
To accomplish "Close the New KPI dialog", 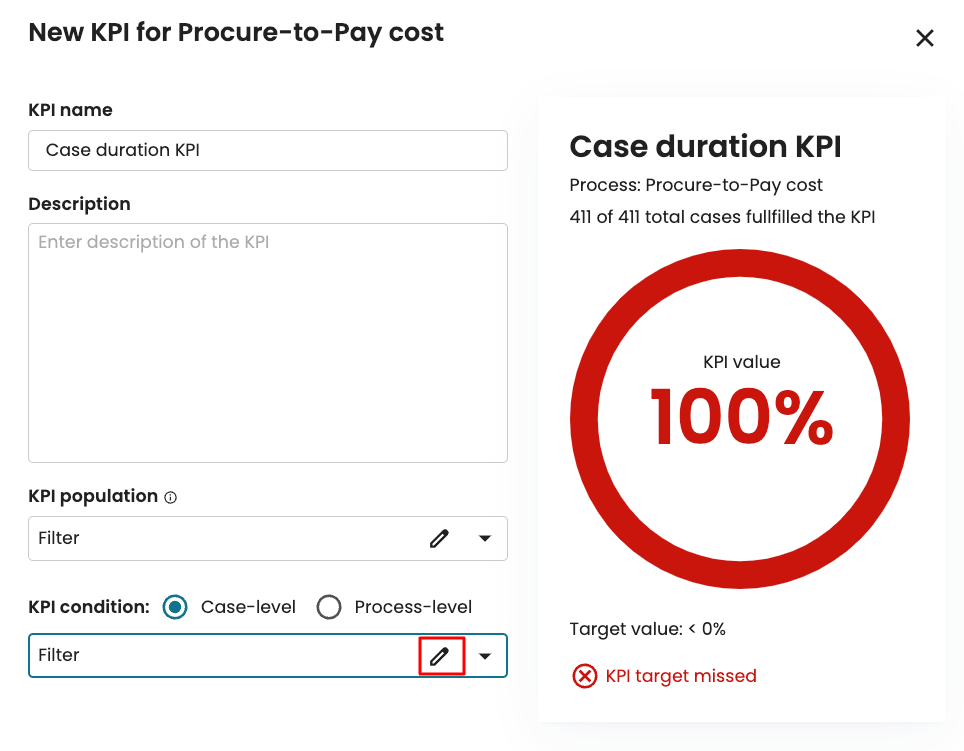I will 925,38.
